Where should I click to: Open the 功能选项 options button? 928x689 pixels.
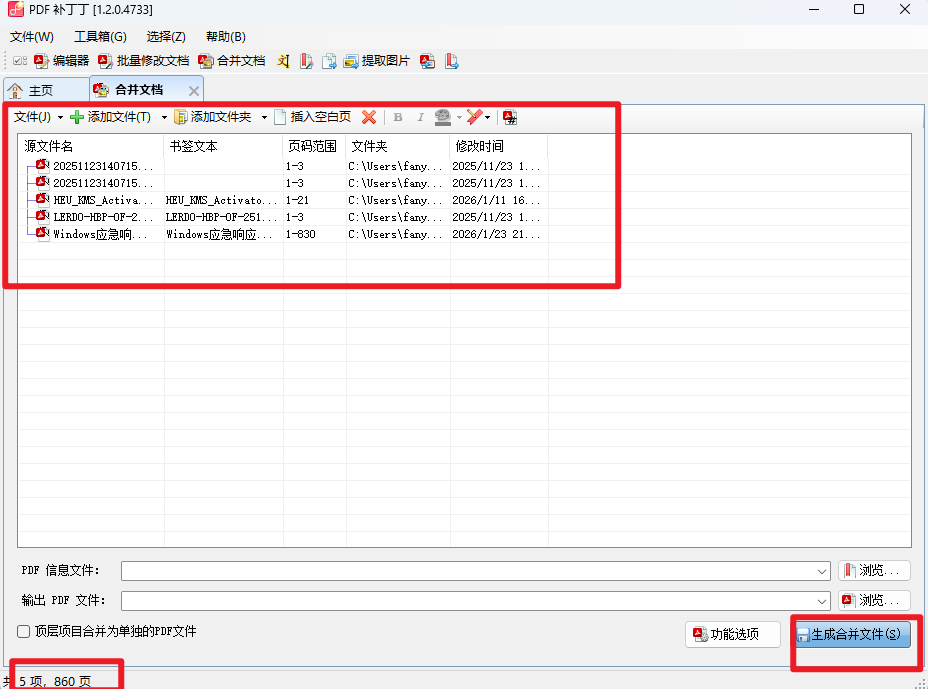click(733, 635)
